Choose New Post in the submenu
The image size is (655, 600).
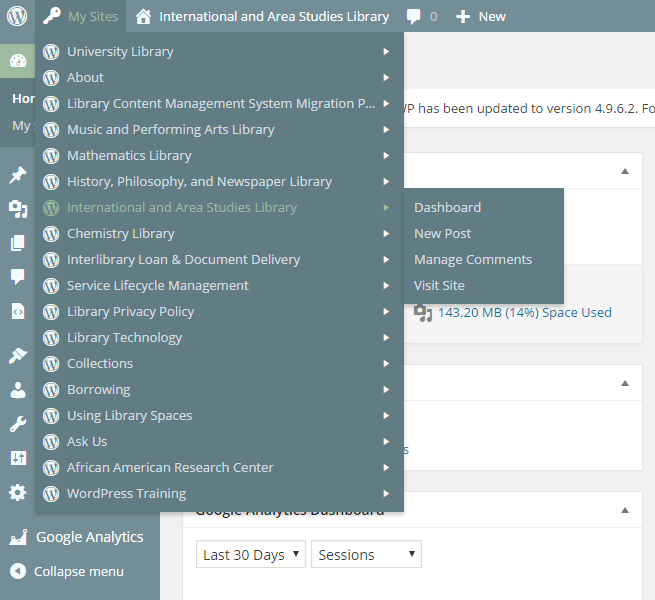pyautogui.click(x=442, y=234)
